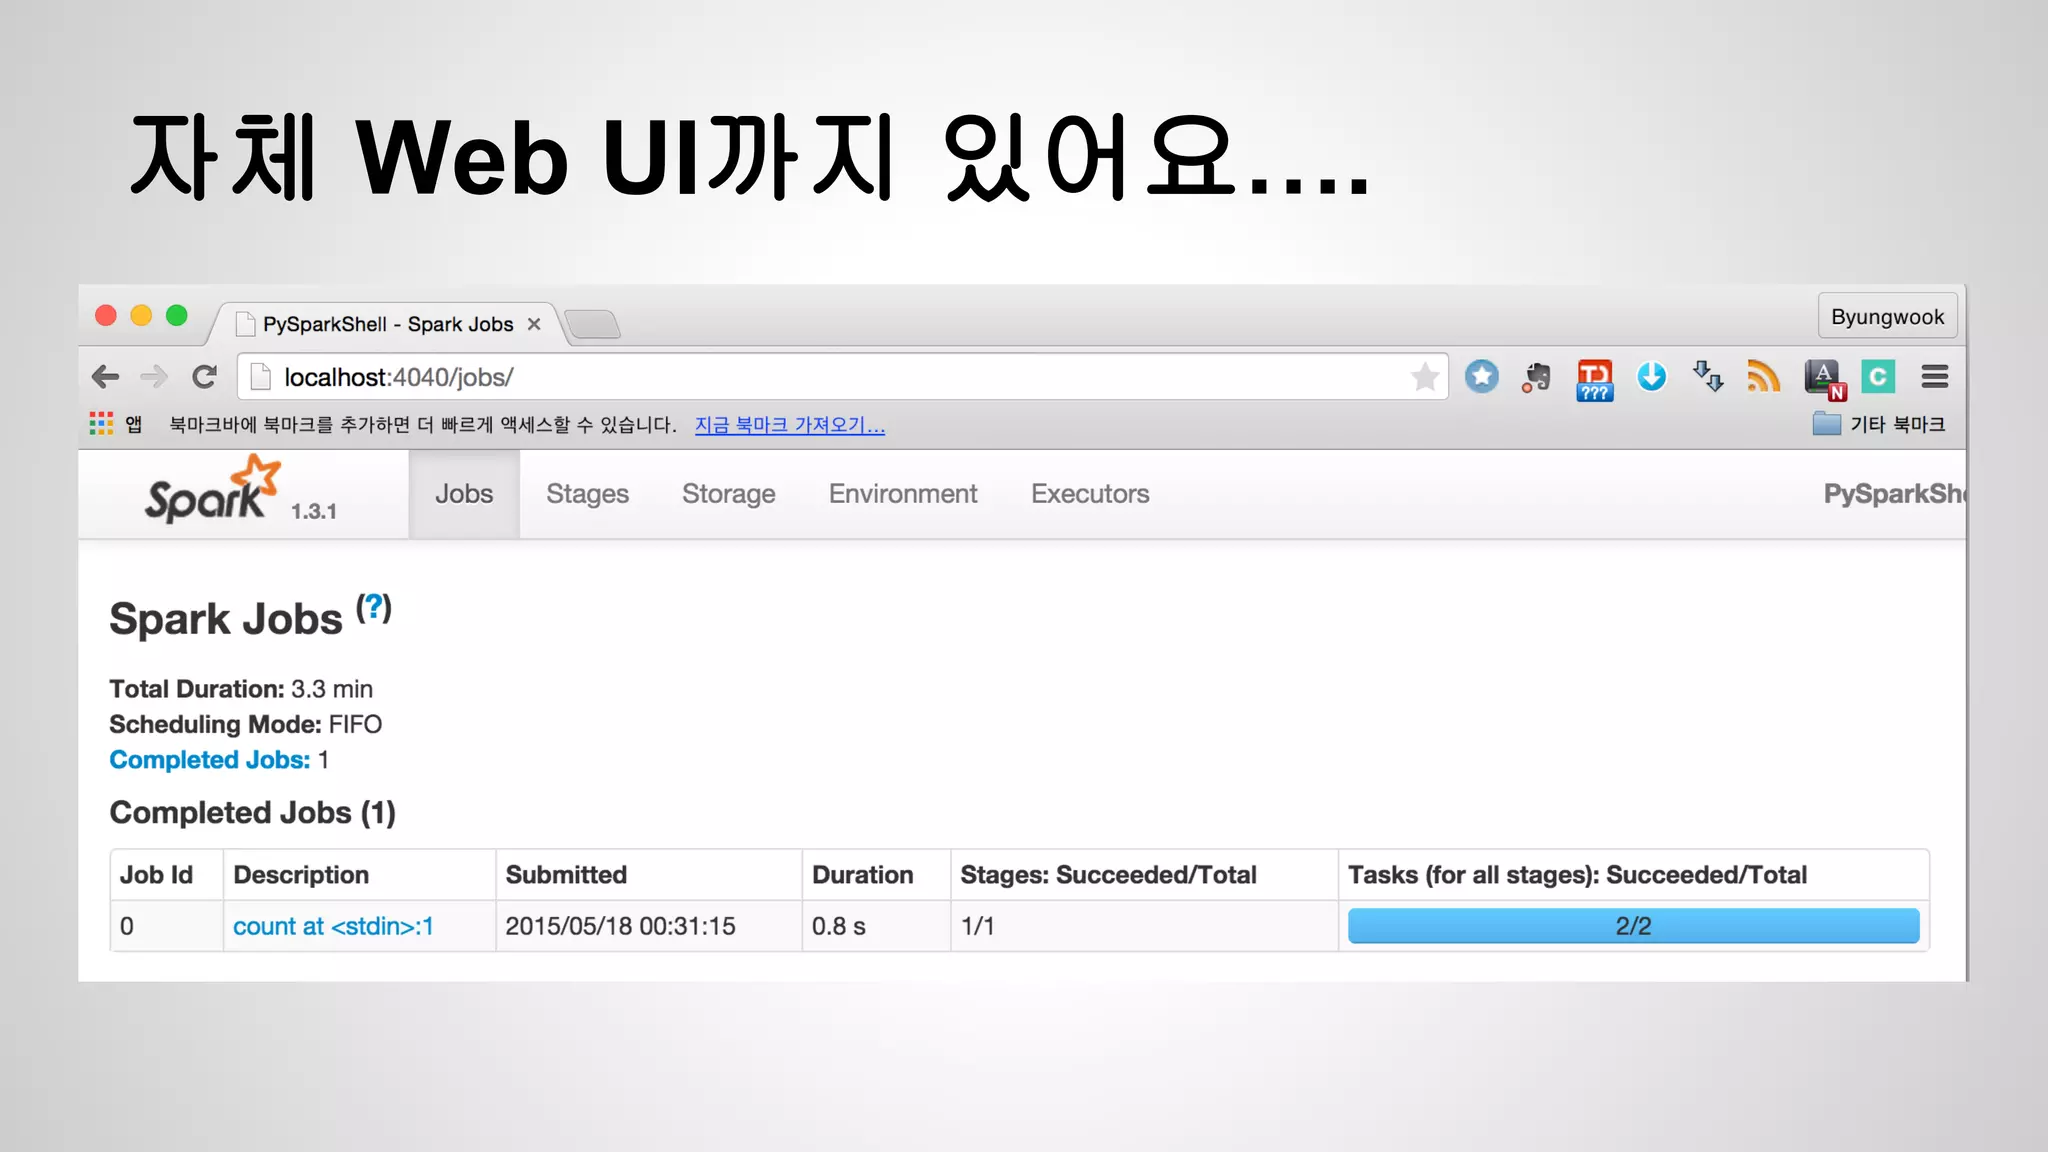Open the Stages tab
Viewport: 2048px width, 1152px height.
pyautogui.click(x=588, y=494)
